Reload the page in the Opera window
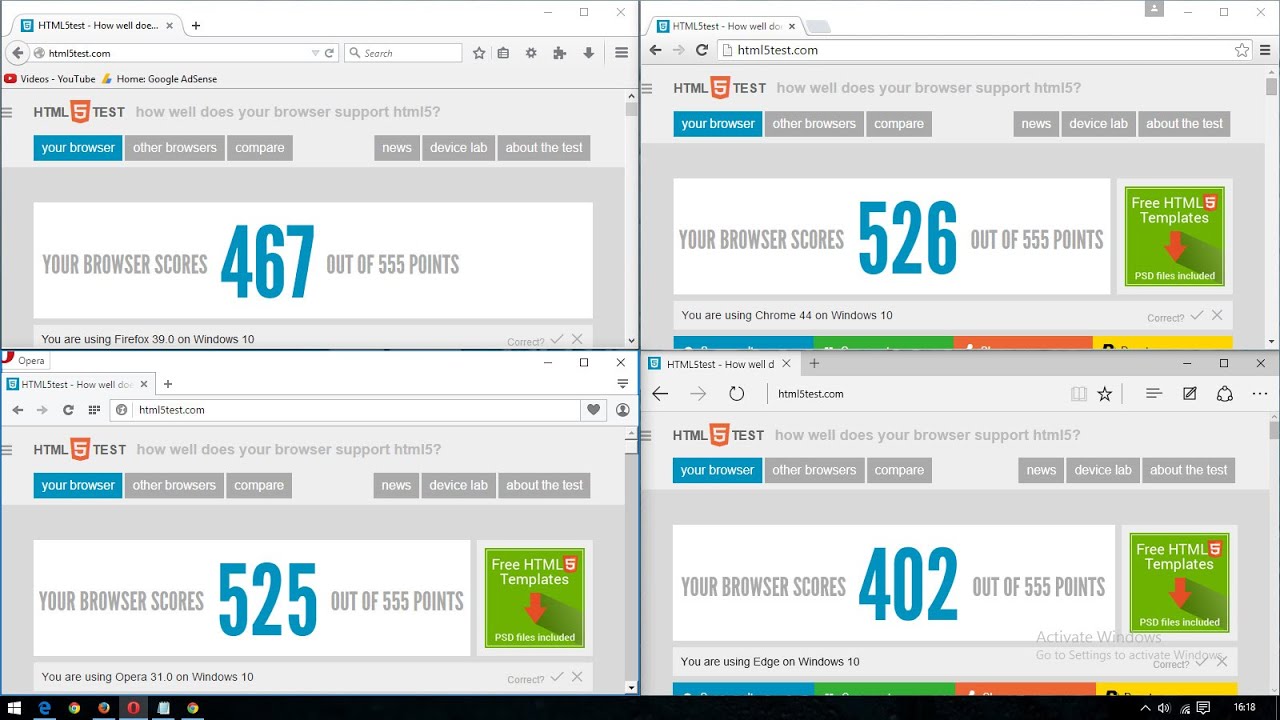 tap(68, 410)
